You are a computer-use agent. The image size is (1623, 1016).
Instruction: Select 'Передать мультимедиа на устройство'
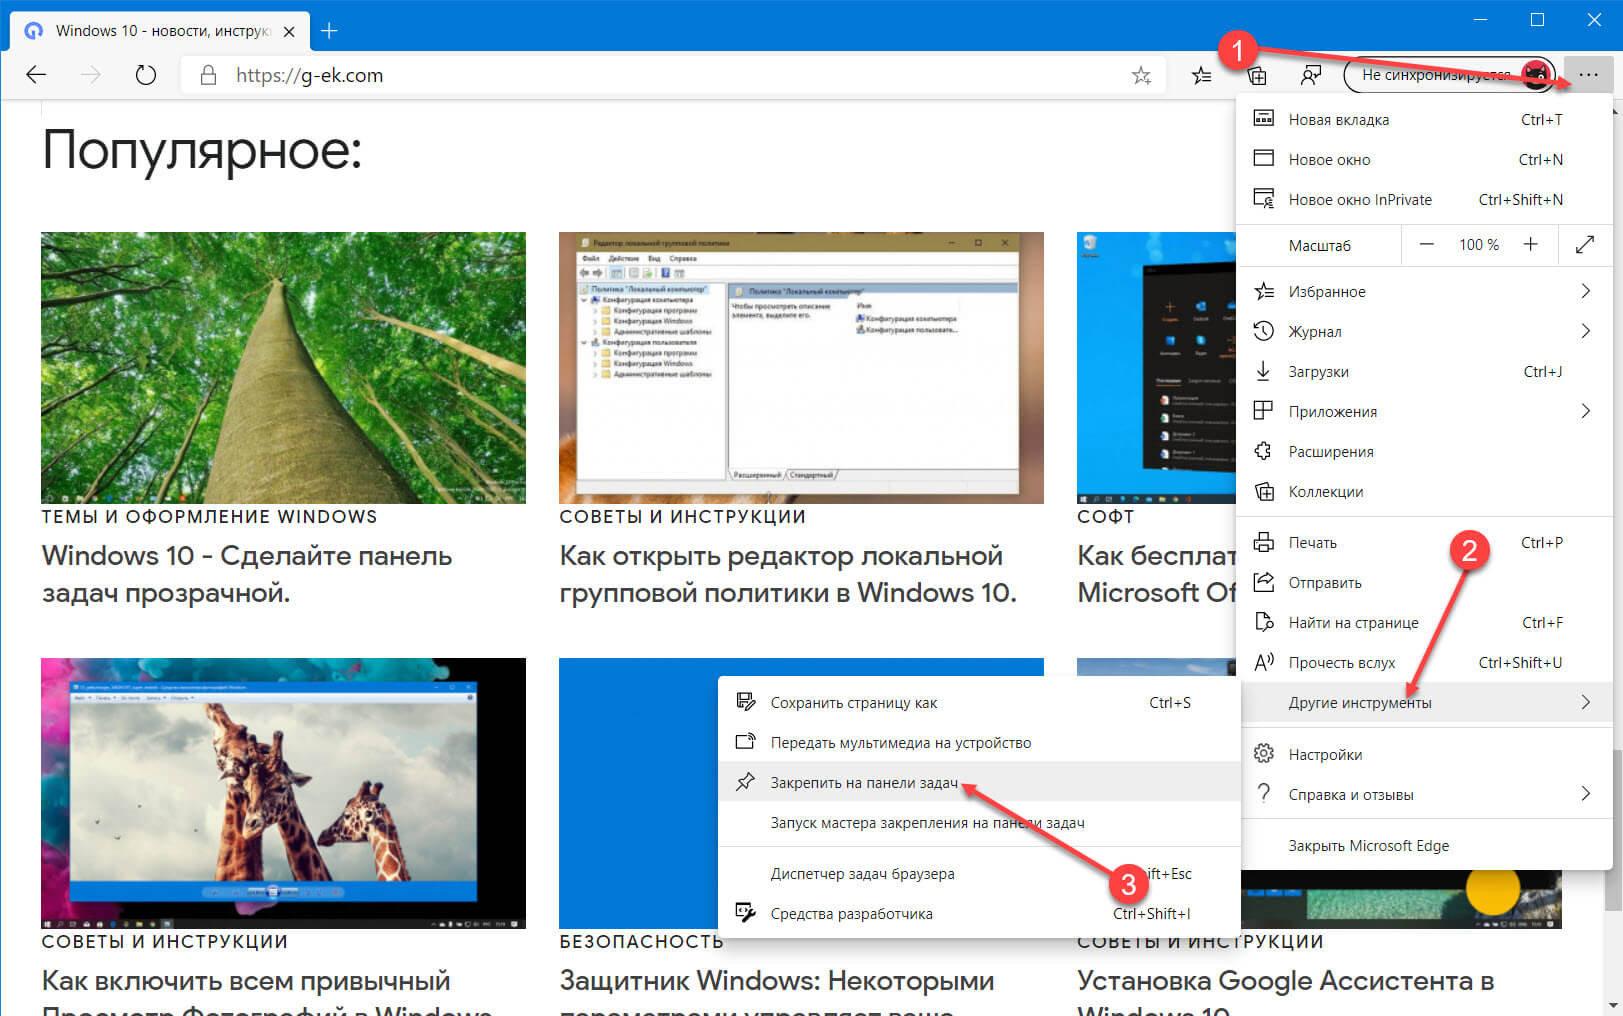tap(979, 742)
